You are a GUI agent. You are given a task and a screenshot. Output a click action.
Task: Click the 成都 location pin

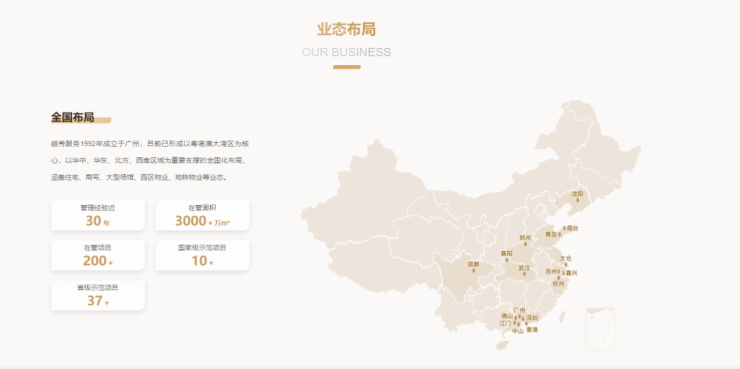(x=473, y=270)
